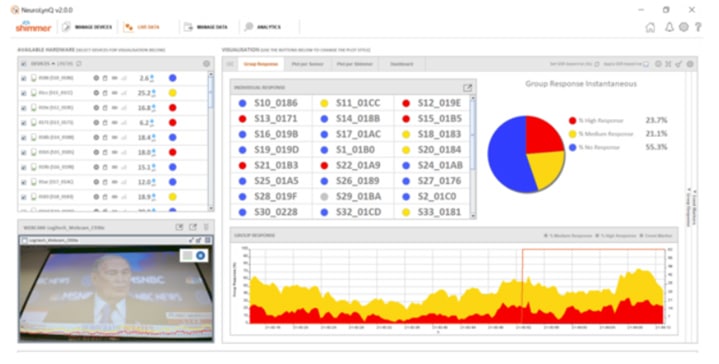Click the red % High Response legend swatch
The width and height of the screenshot is (719, 364).
(x=572, y=121)
